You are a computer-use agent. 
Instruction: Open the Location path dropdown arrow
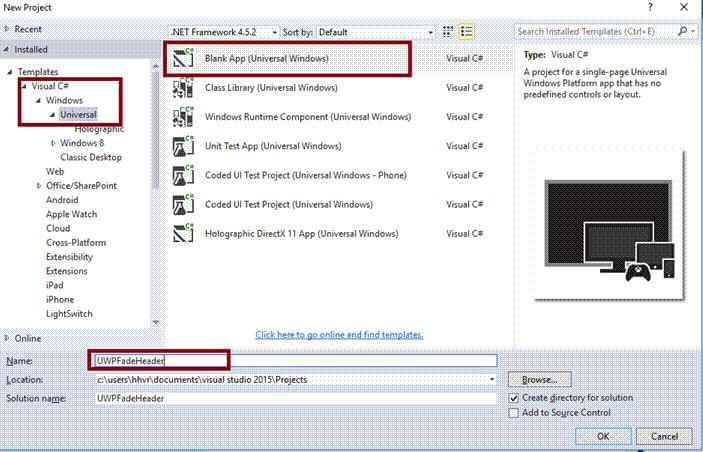492,380
